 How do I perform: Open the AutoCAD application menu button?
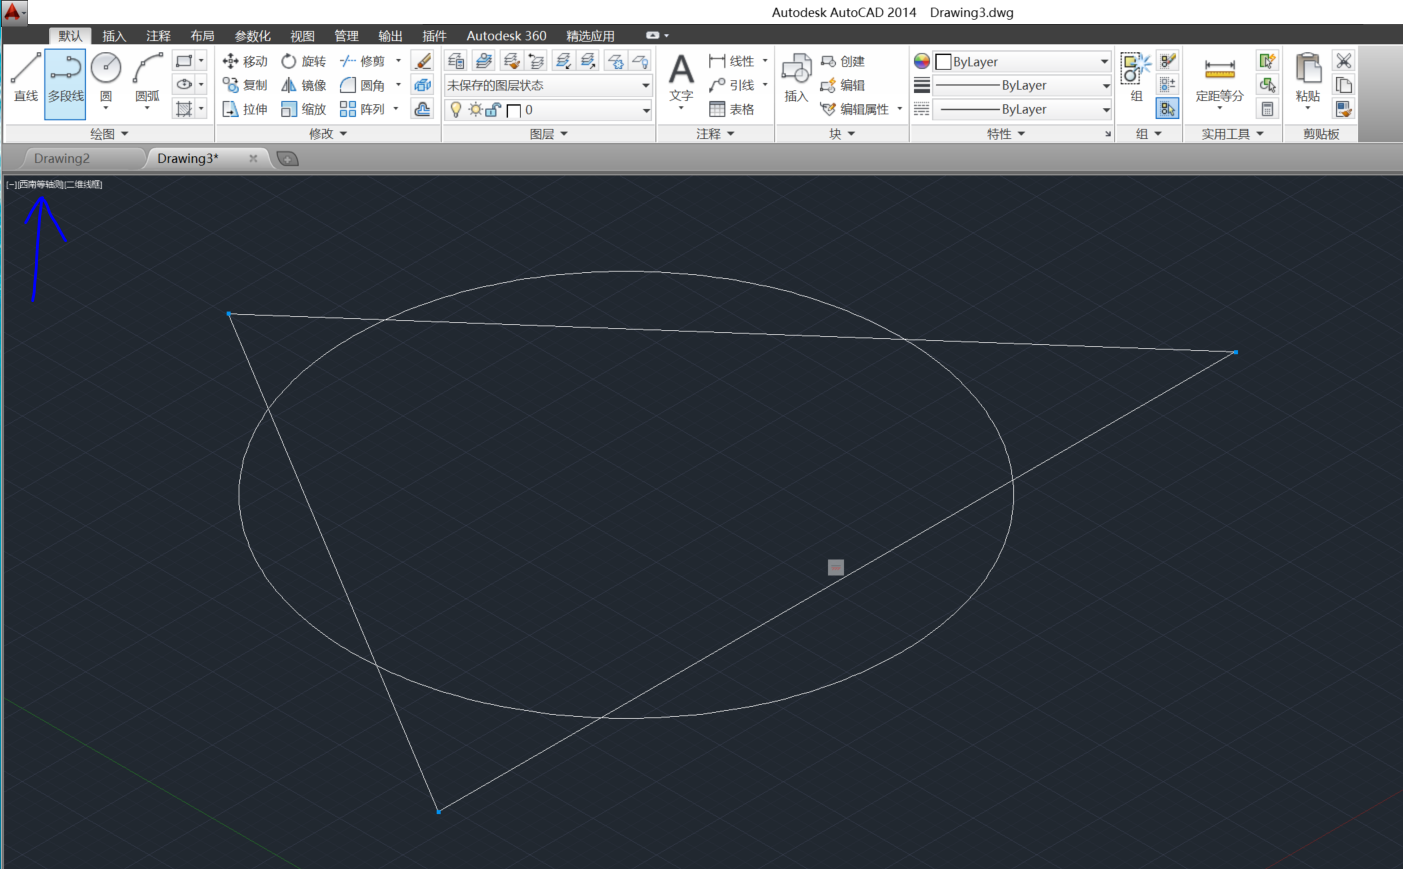click(x=14, y=13)
